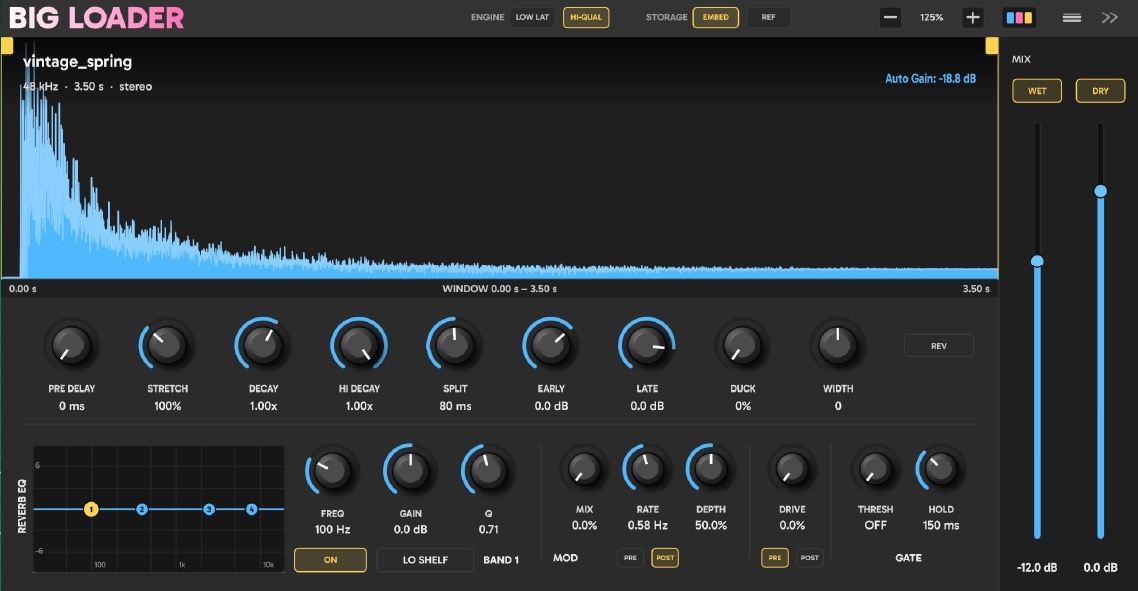Click the Gate Hold knob

941,468
